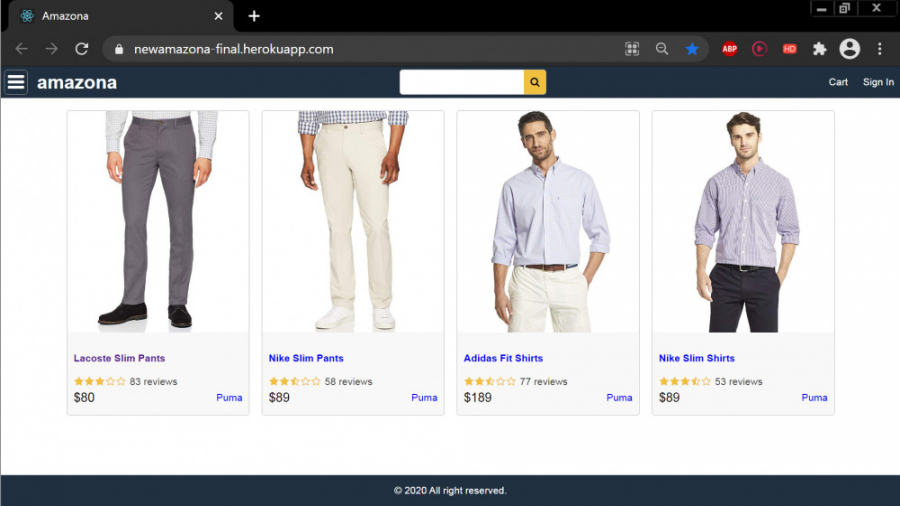Click the $80 price text
The width and height of the screenshot is (900, 506).
coord(84,398)
